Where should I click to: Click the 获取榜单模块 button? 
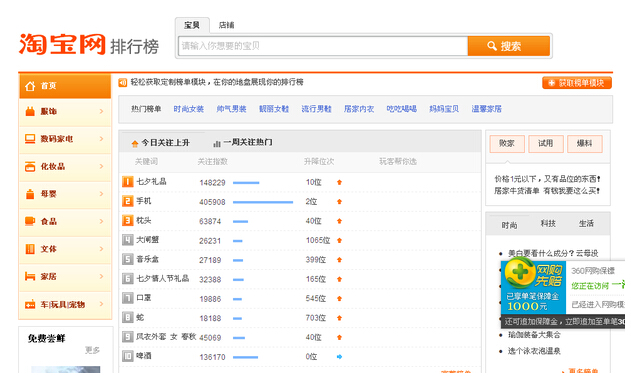pos(577,83)
